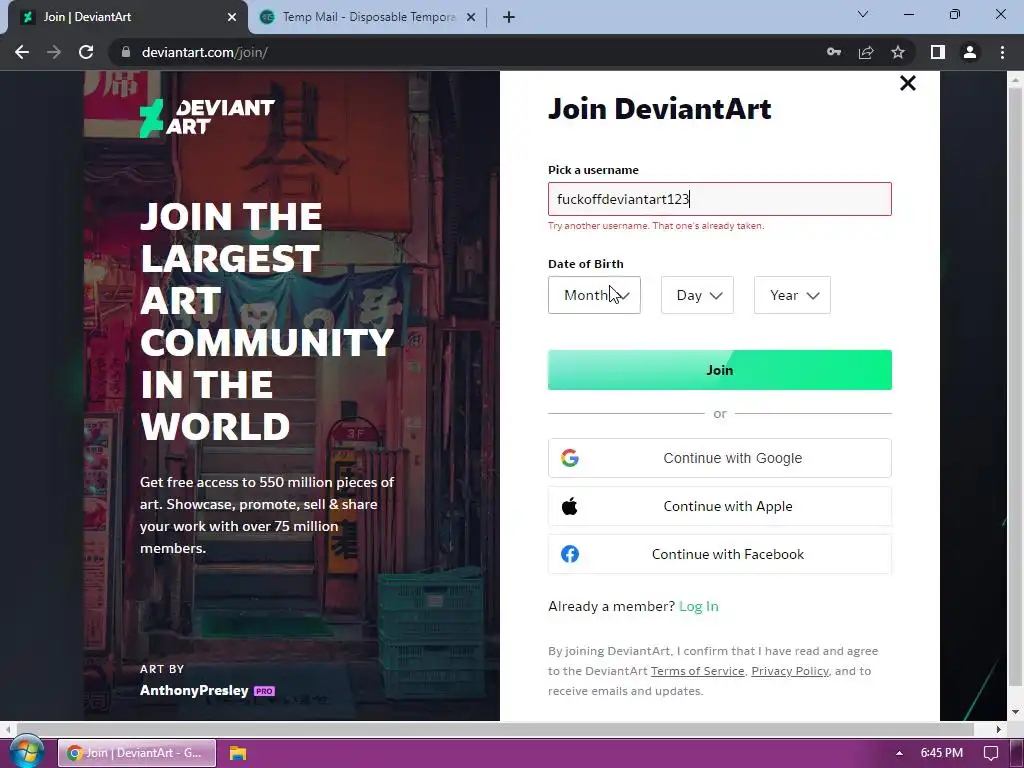Click the Facebook logo icon

click(569, 554)
